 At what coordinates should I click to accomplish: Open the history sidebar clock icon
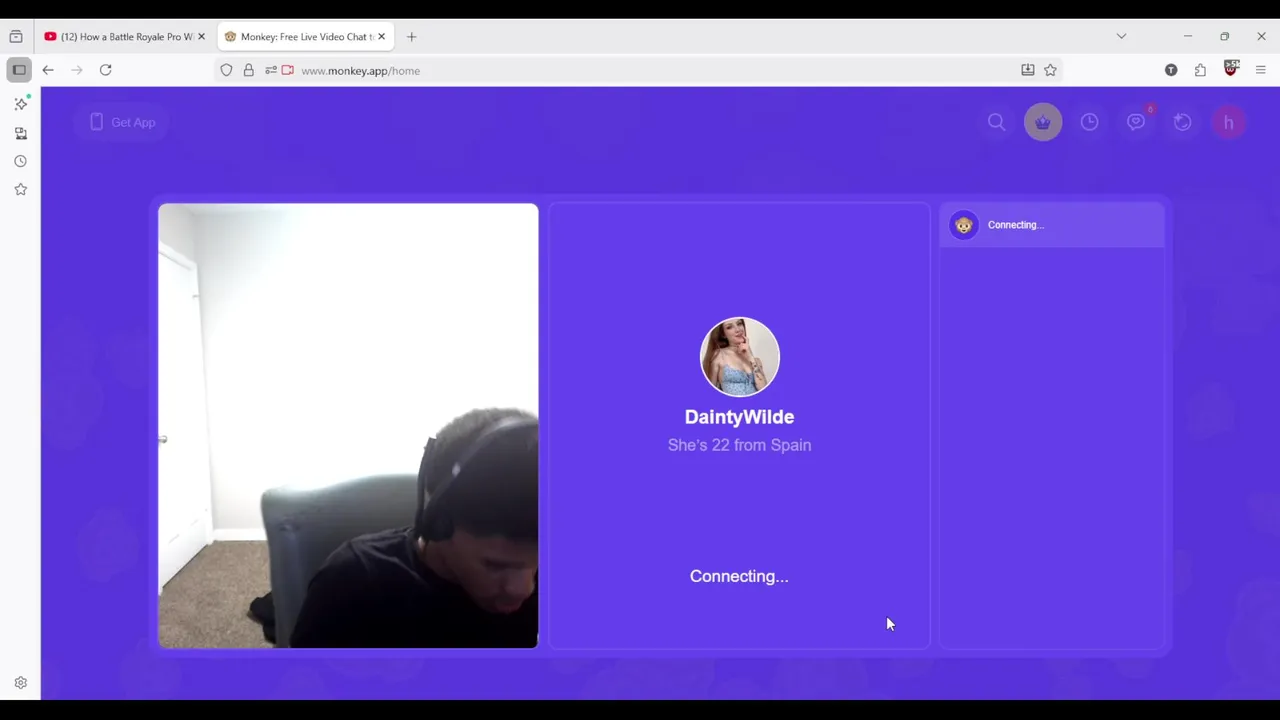[x=21, y=161]
